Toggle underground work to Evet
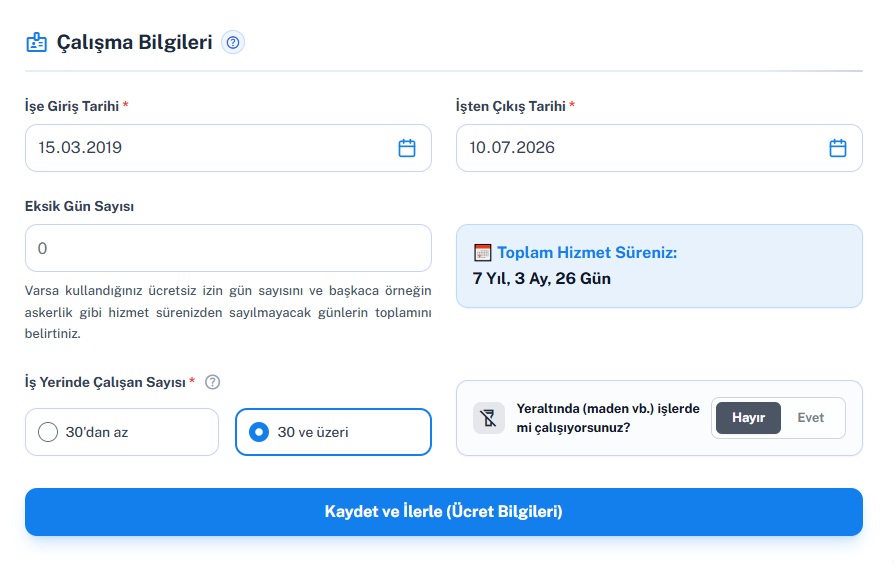 [810, 418]
